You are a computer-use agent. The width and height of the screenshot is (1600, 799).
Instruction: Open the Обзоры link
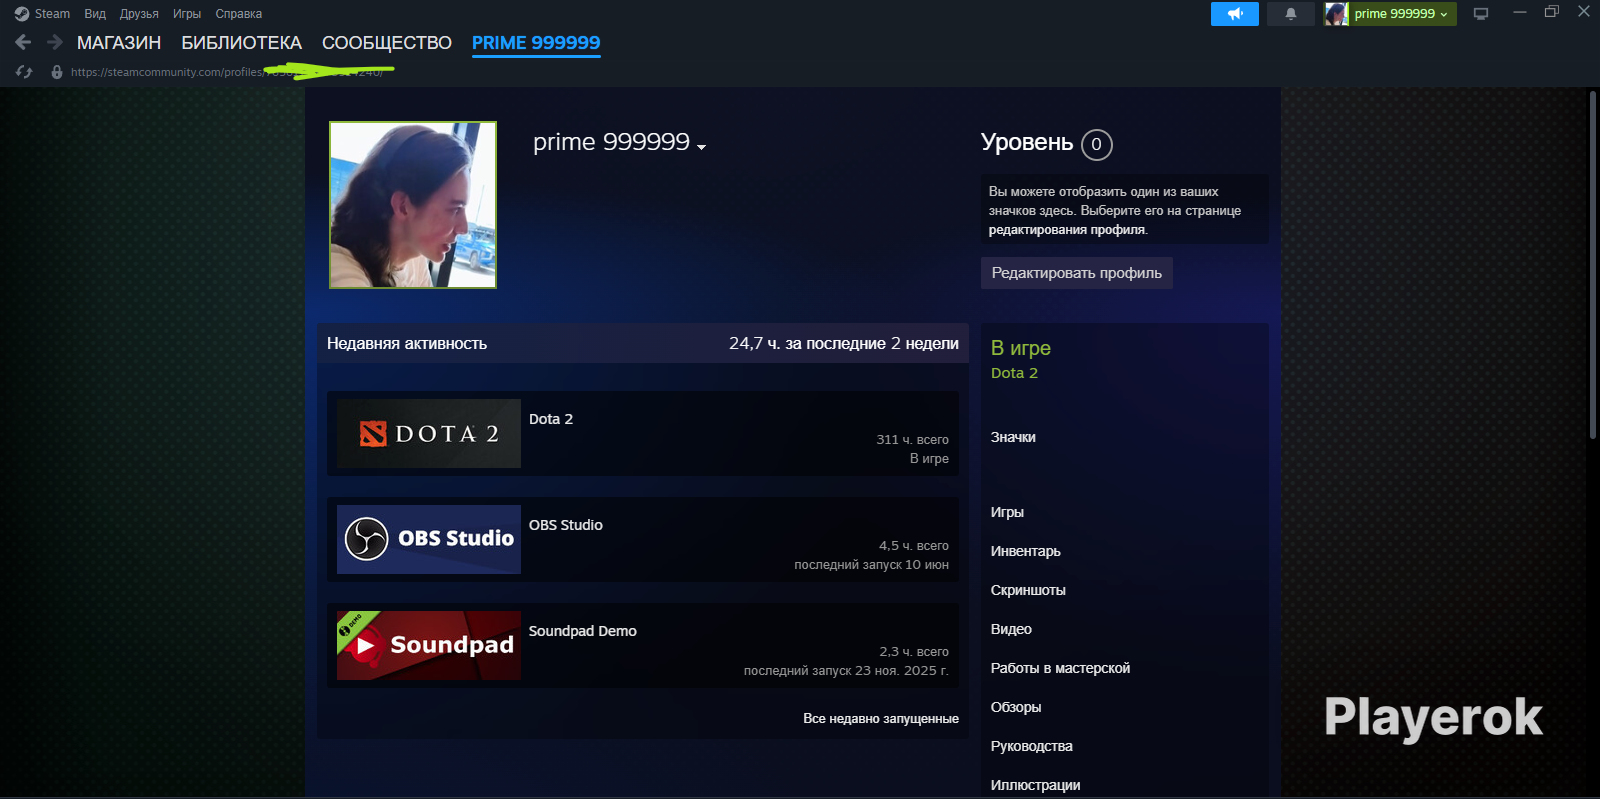(x=1016, y=707)
